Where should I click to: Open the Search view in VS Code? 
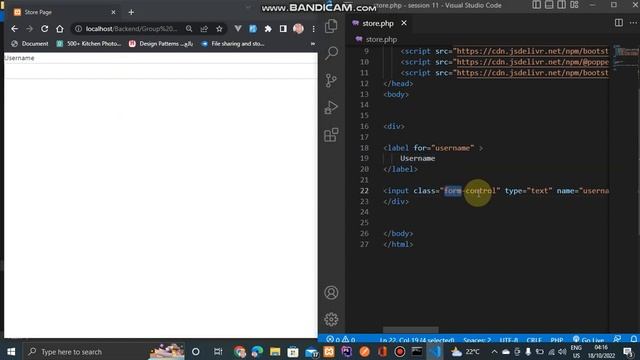331,53
